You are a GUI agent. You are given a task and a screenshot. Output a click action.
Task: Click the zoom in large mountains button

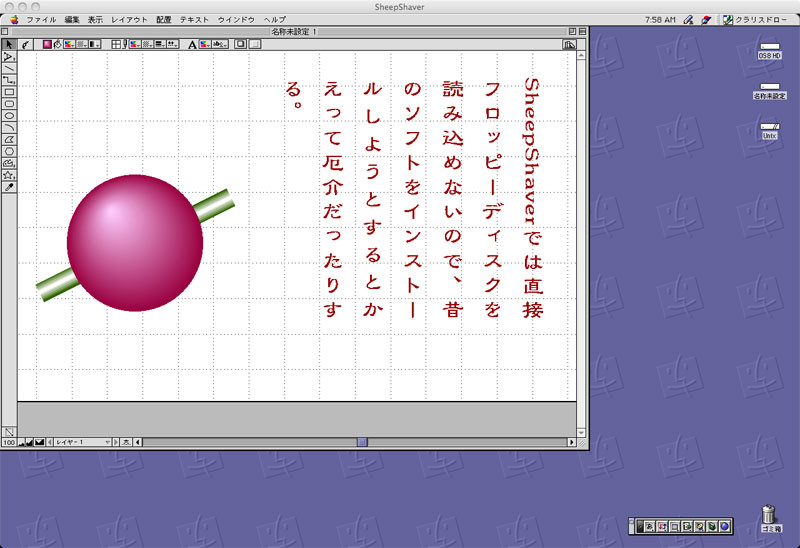point(30,442)
